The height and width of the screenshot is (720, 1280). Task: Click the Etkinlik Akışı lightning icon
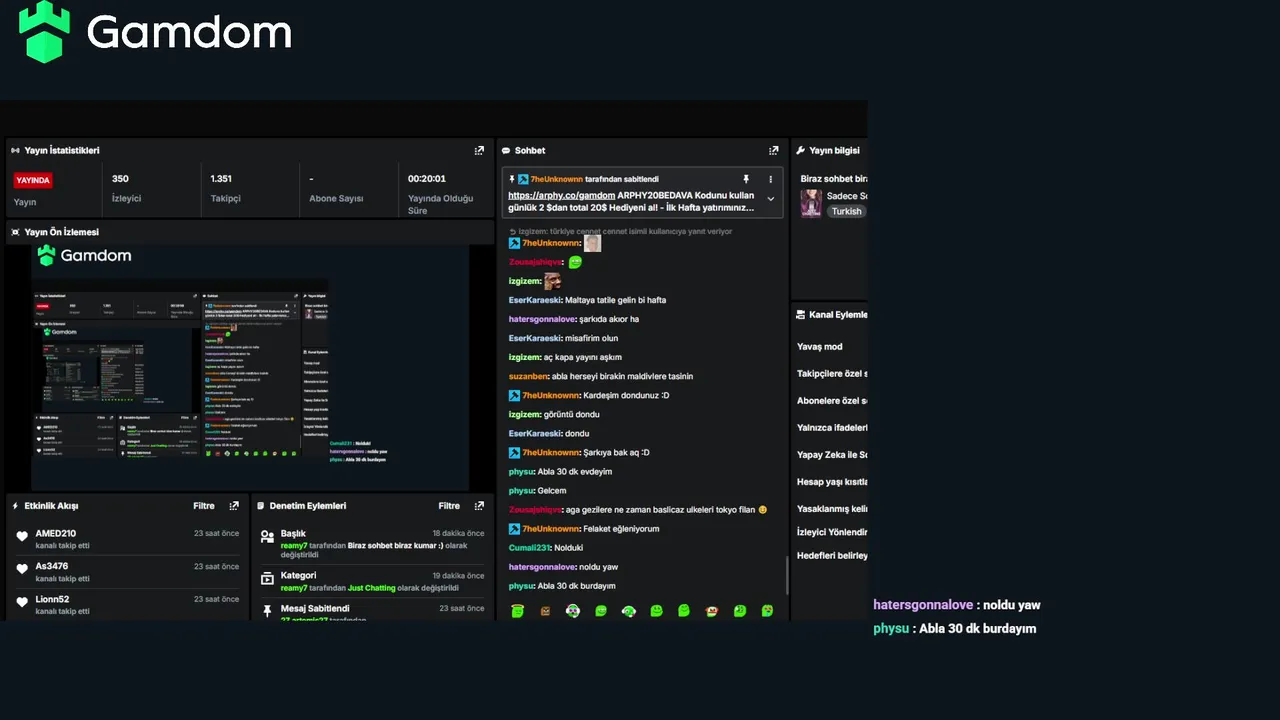15,506
